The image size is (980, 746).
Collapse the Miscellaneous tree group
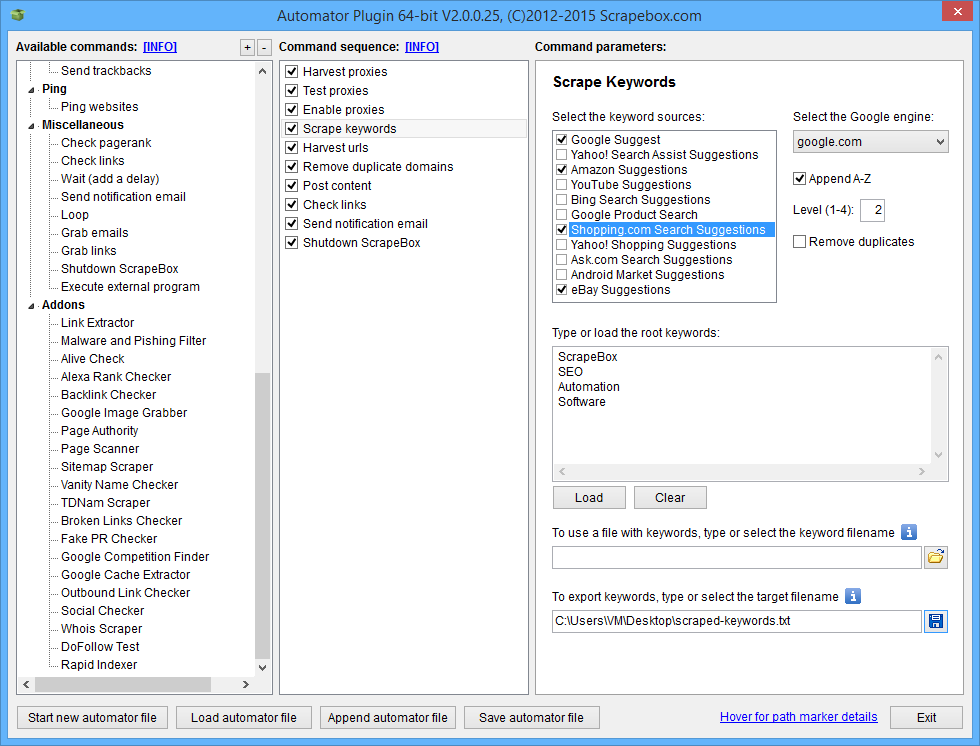(32, 126)
